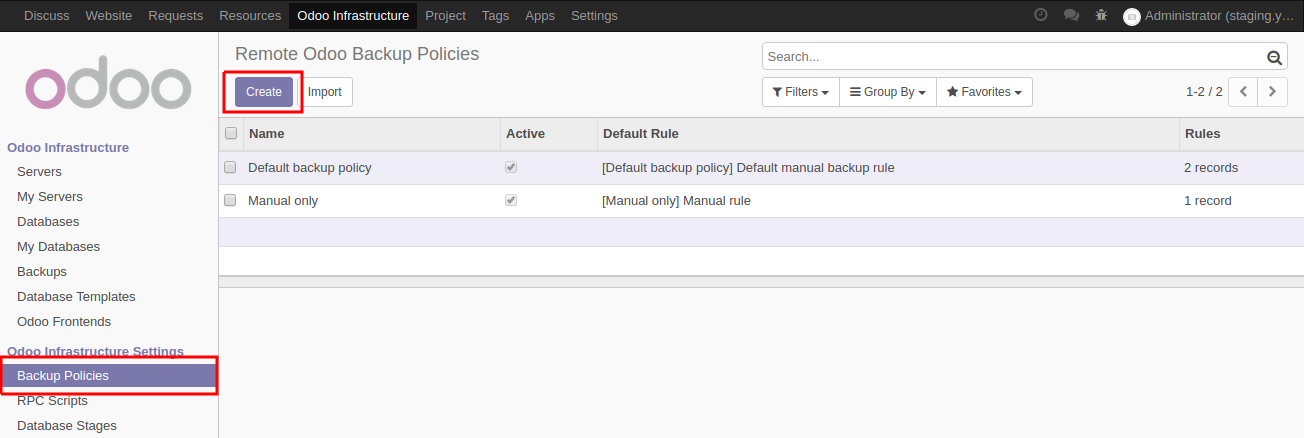
Task: Click the '1-2 / 2' pager text
Action: point(1204,91)
